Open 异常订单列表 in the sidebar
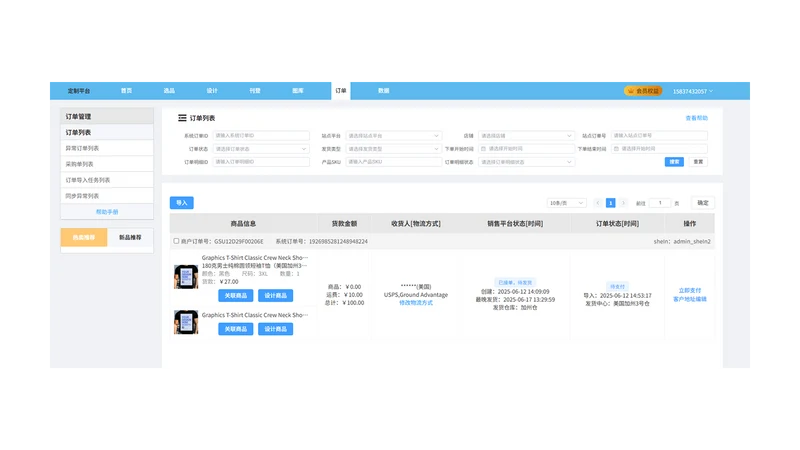The image size is (800, 450). tap(107, 148)
